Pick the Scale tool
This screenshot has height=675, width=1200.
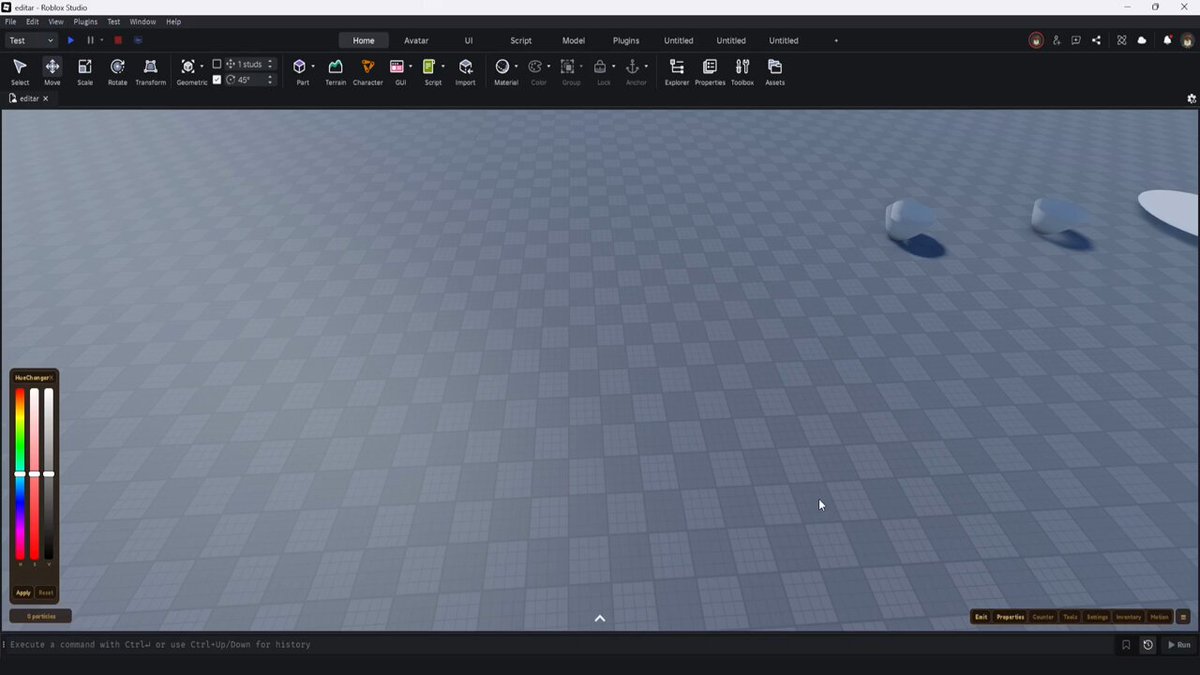85,71
